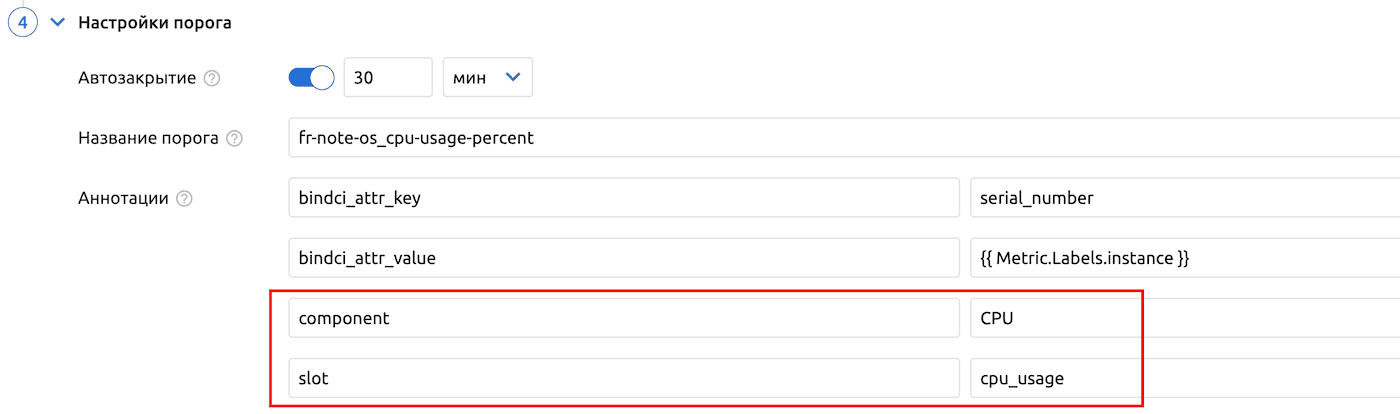Click the Настройки порога section heading
Screen dimensions: 1400x414
tap(155, 22)
